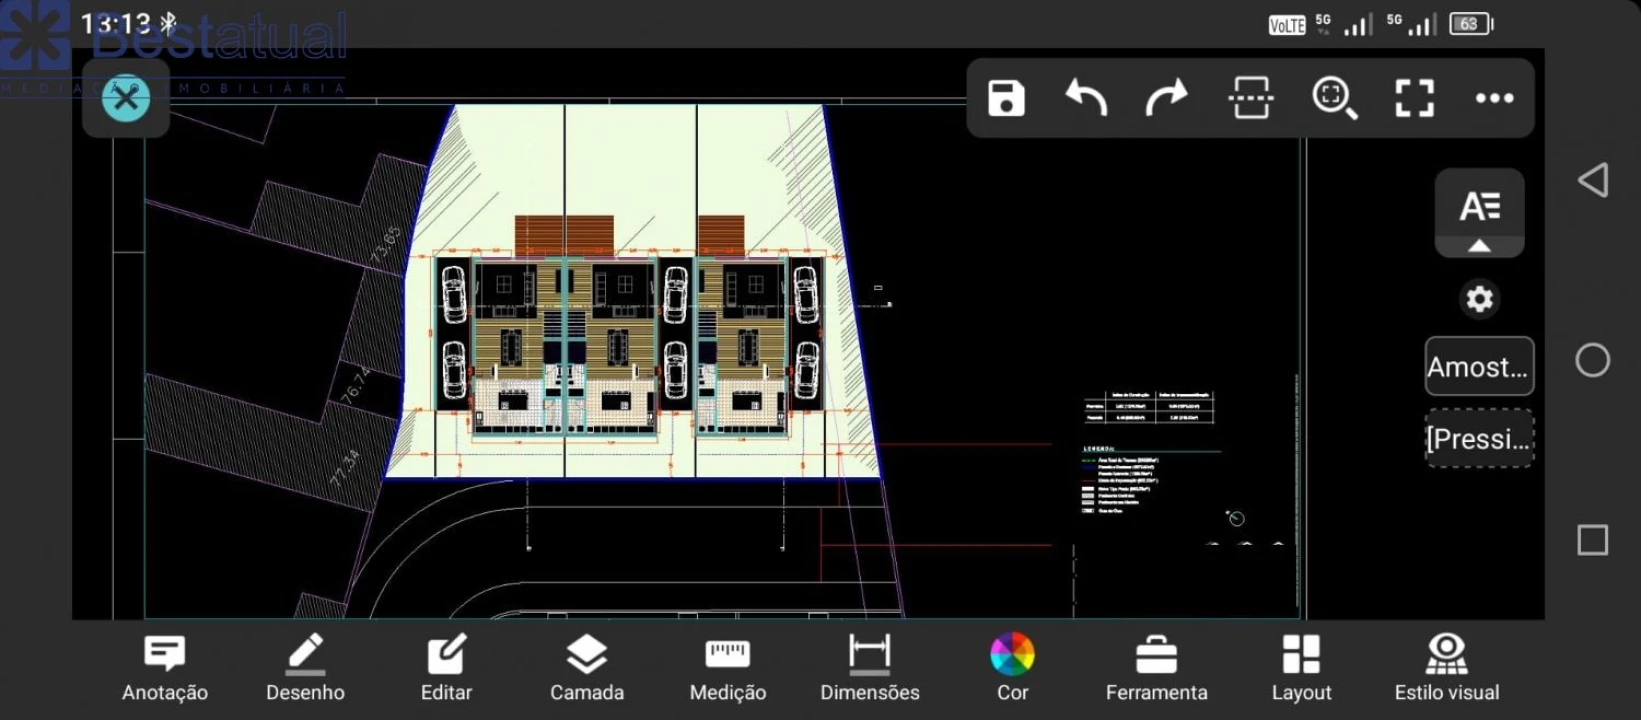Select the dashed-frame region tool
The image size is (1641, 720).
pos(1250,98)
